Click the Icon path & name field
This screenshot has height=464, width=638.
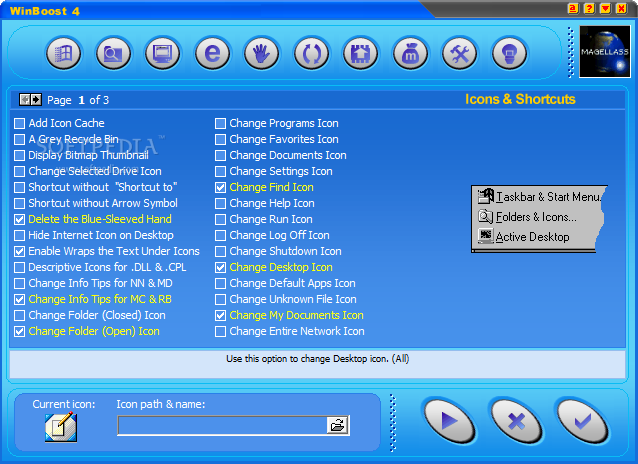click(222, 425)
